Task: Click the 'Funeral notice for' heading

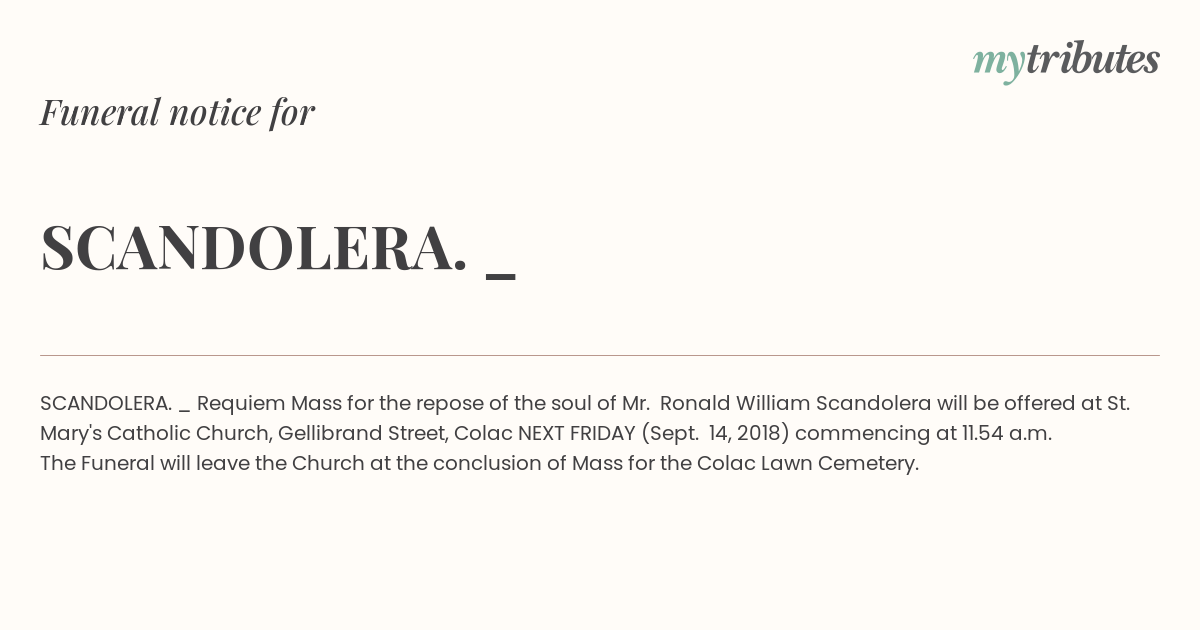Action: [x=177, y=112]
